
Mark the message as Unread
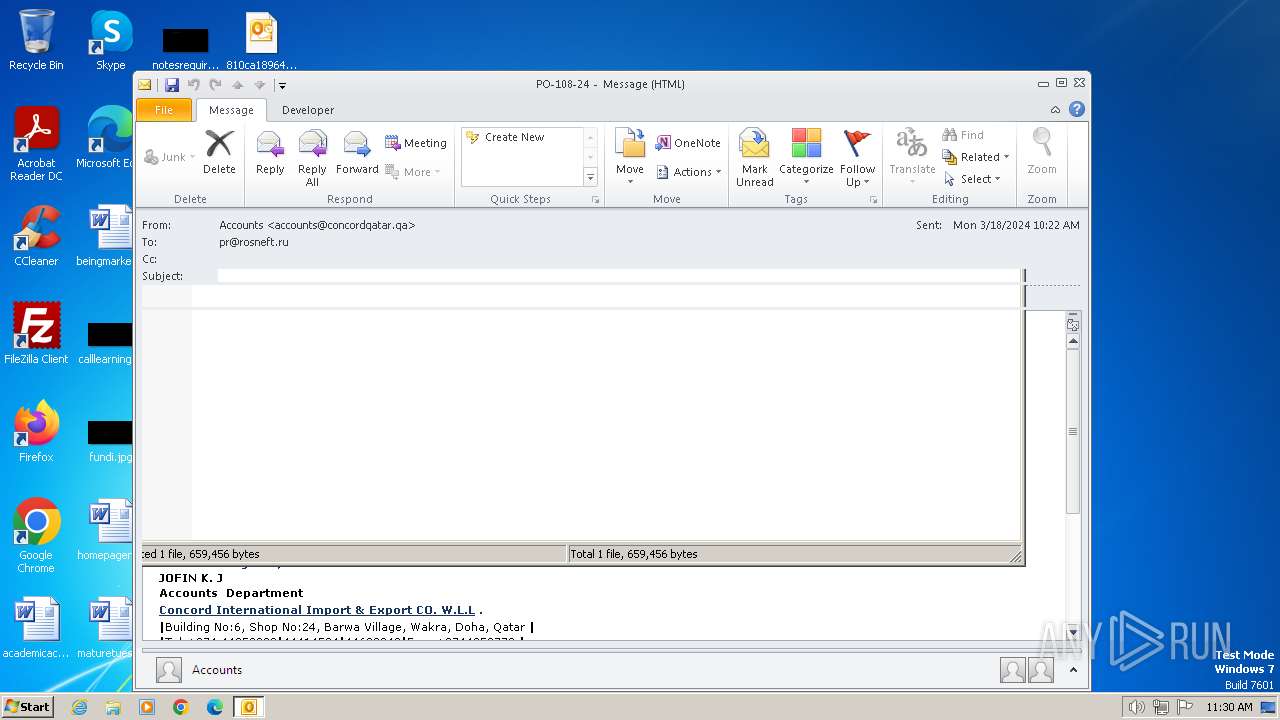pyautogui.click(x=754, y=158)
